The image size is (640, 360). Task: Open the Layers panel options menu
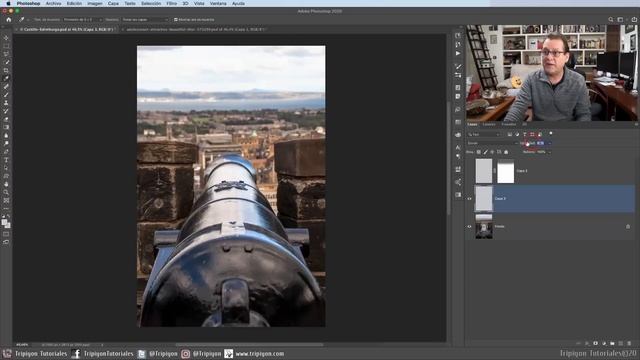pyautogui.click(x=636, y=124)
